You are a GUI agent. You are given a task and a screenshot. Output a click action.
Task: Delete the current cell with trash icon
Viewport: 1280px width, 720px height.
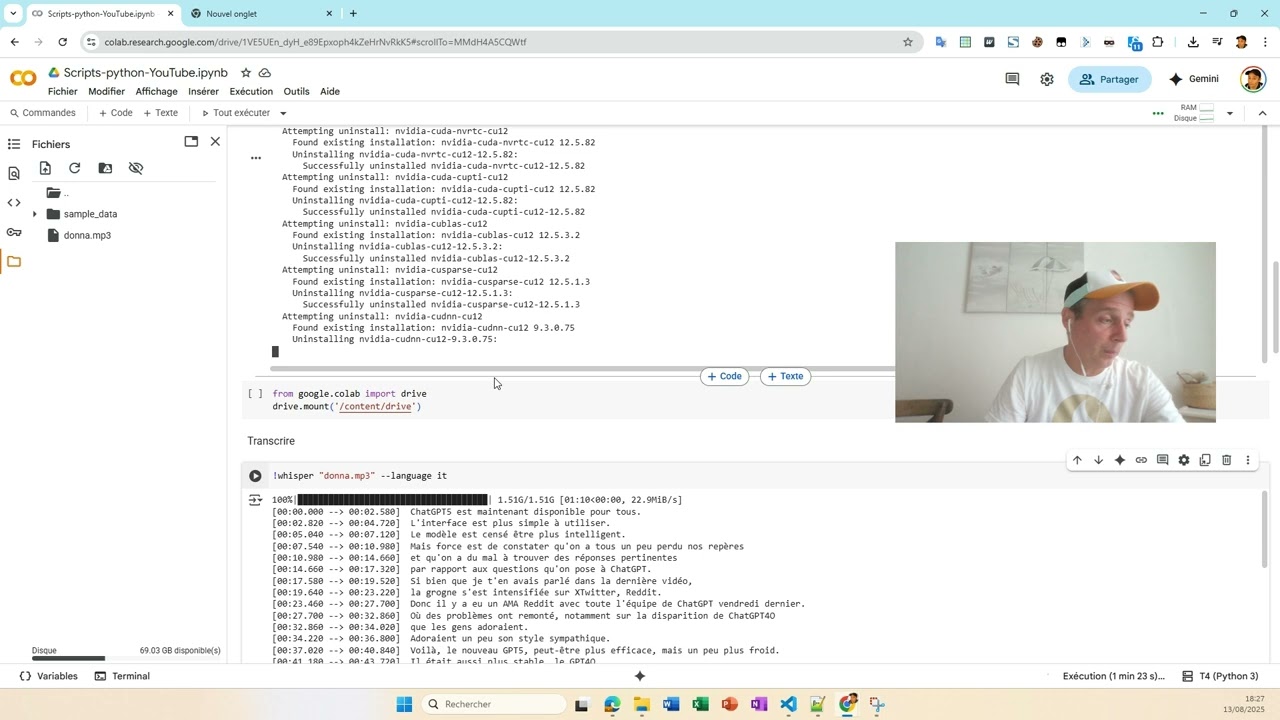tap(1226, 460)
